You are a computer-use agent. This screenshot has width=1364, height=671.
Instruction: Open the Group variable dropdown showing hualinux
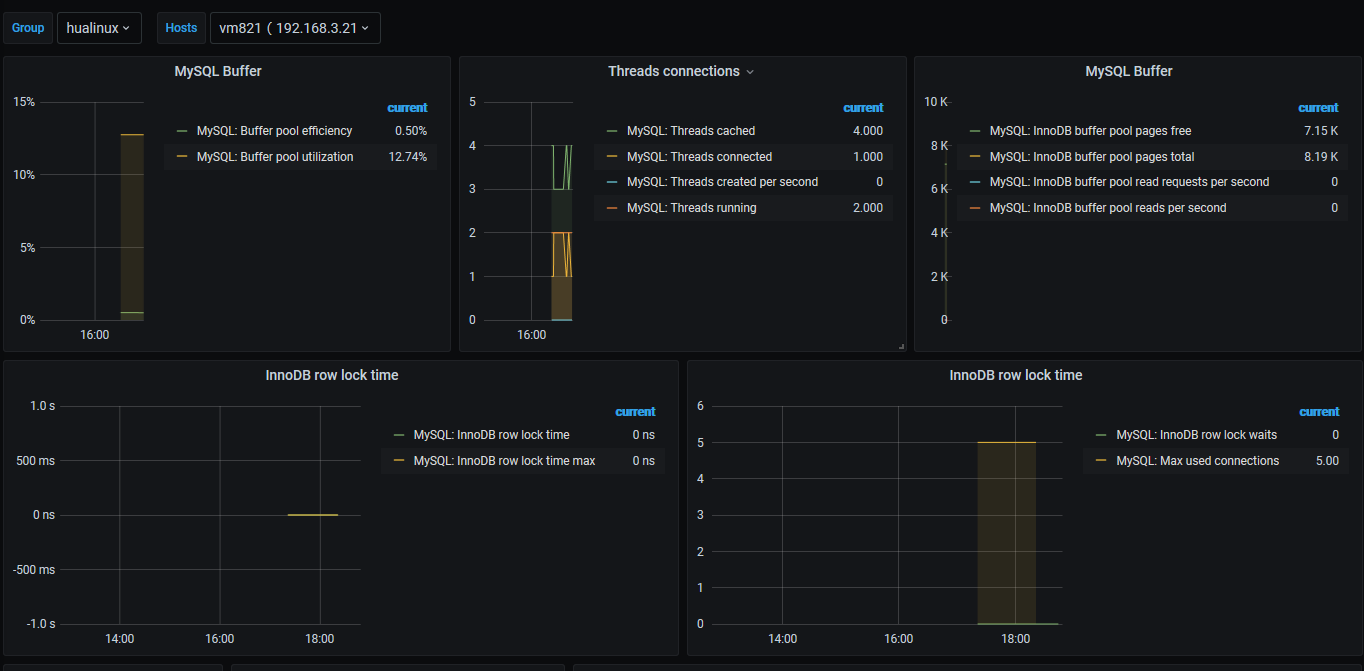pos(99,28)
